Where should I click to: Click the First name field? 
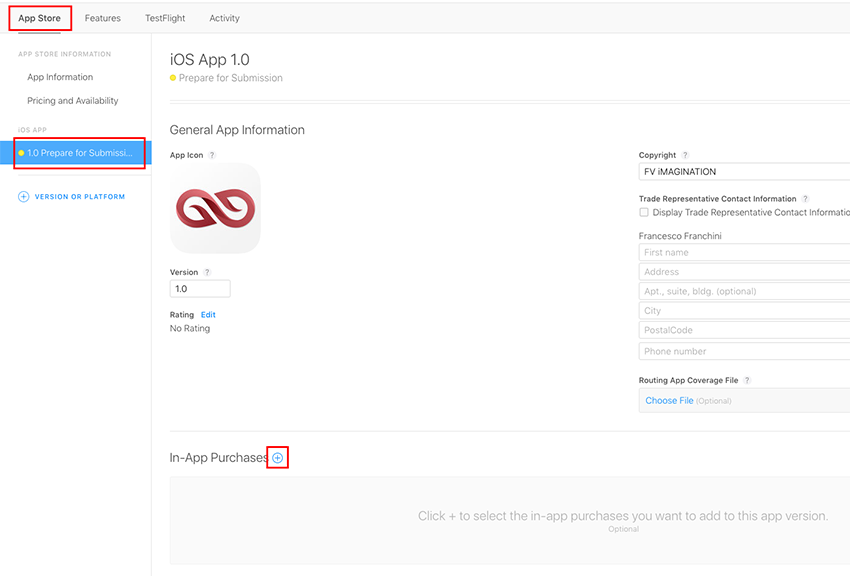click(x=744, y=253)
